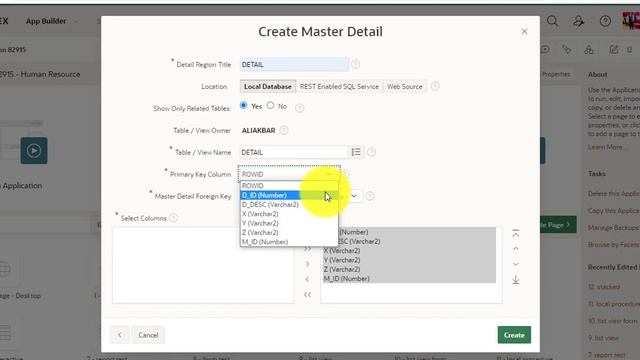This screenshot has width=640, height=360.
Task: Select ROWID option in dropdown list
Action: pyautogui.click(x=289, y=186)
